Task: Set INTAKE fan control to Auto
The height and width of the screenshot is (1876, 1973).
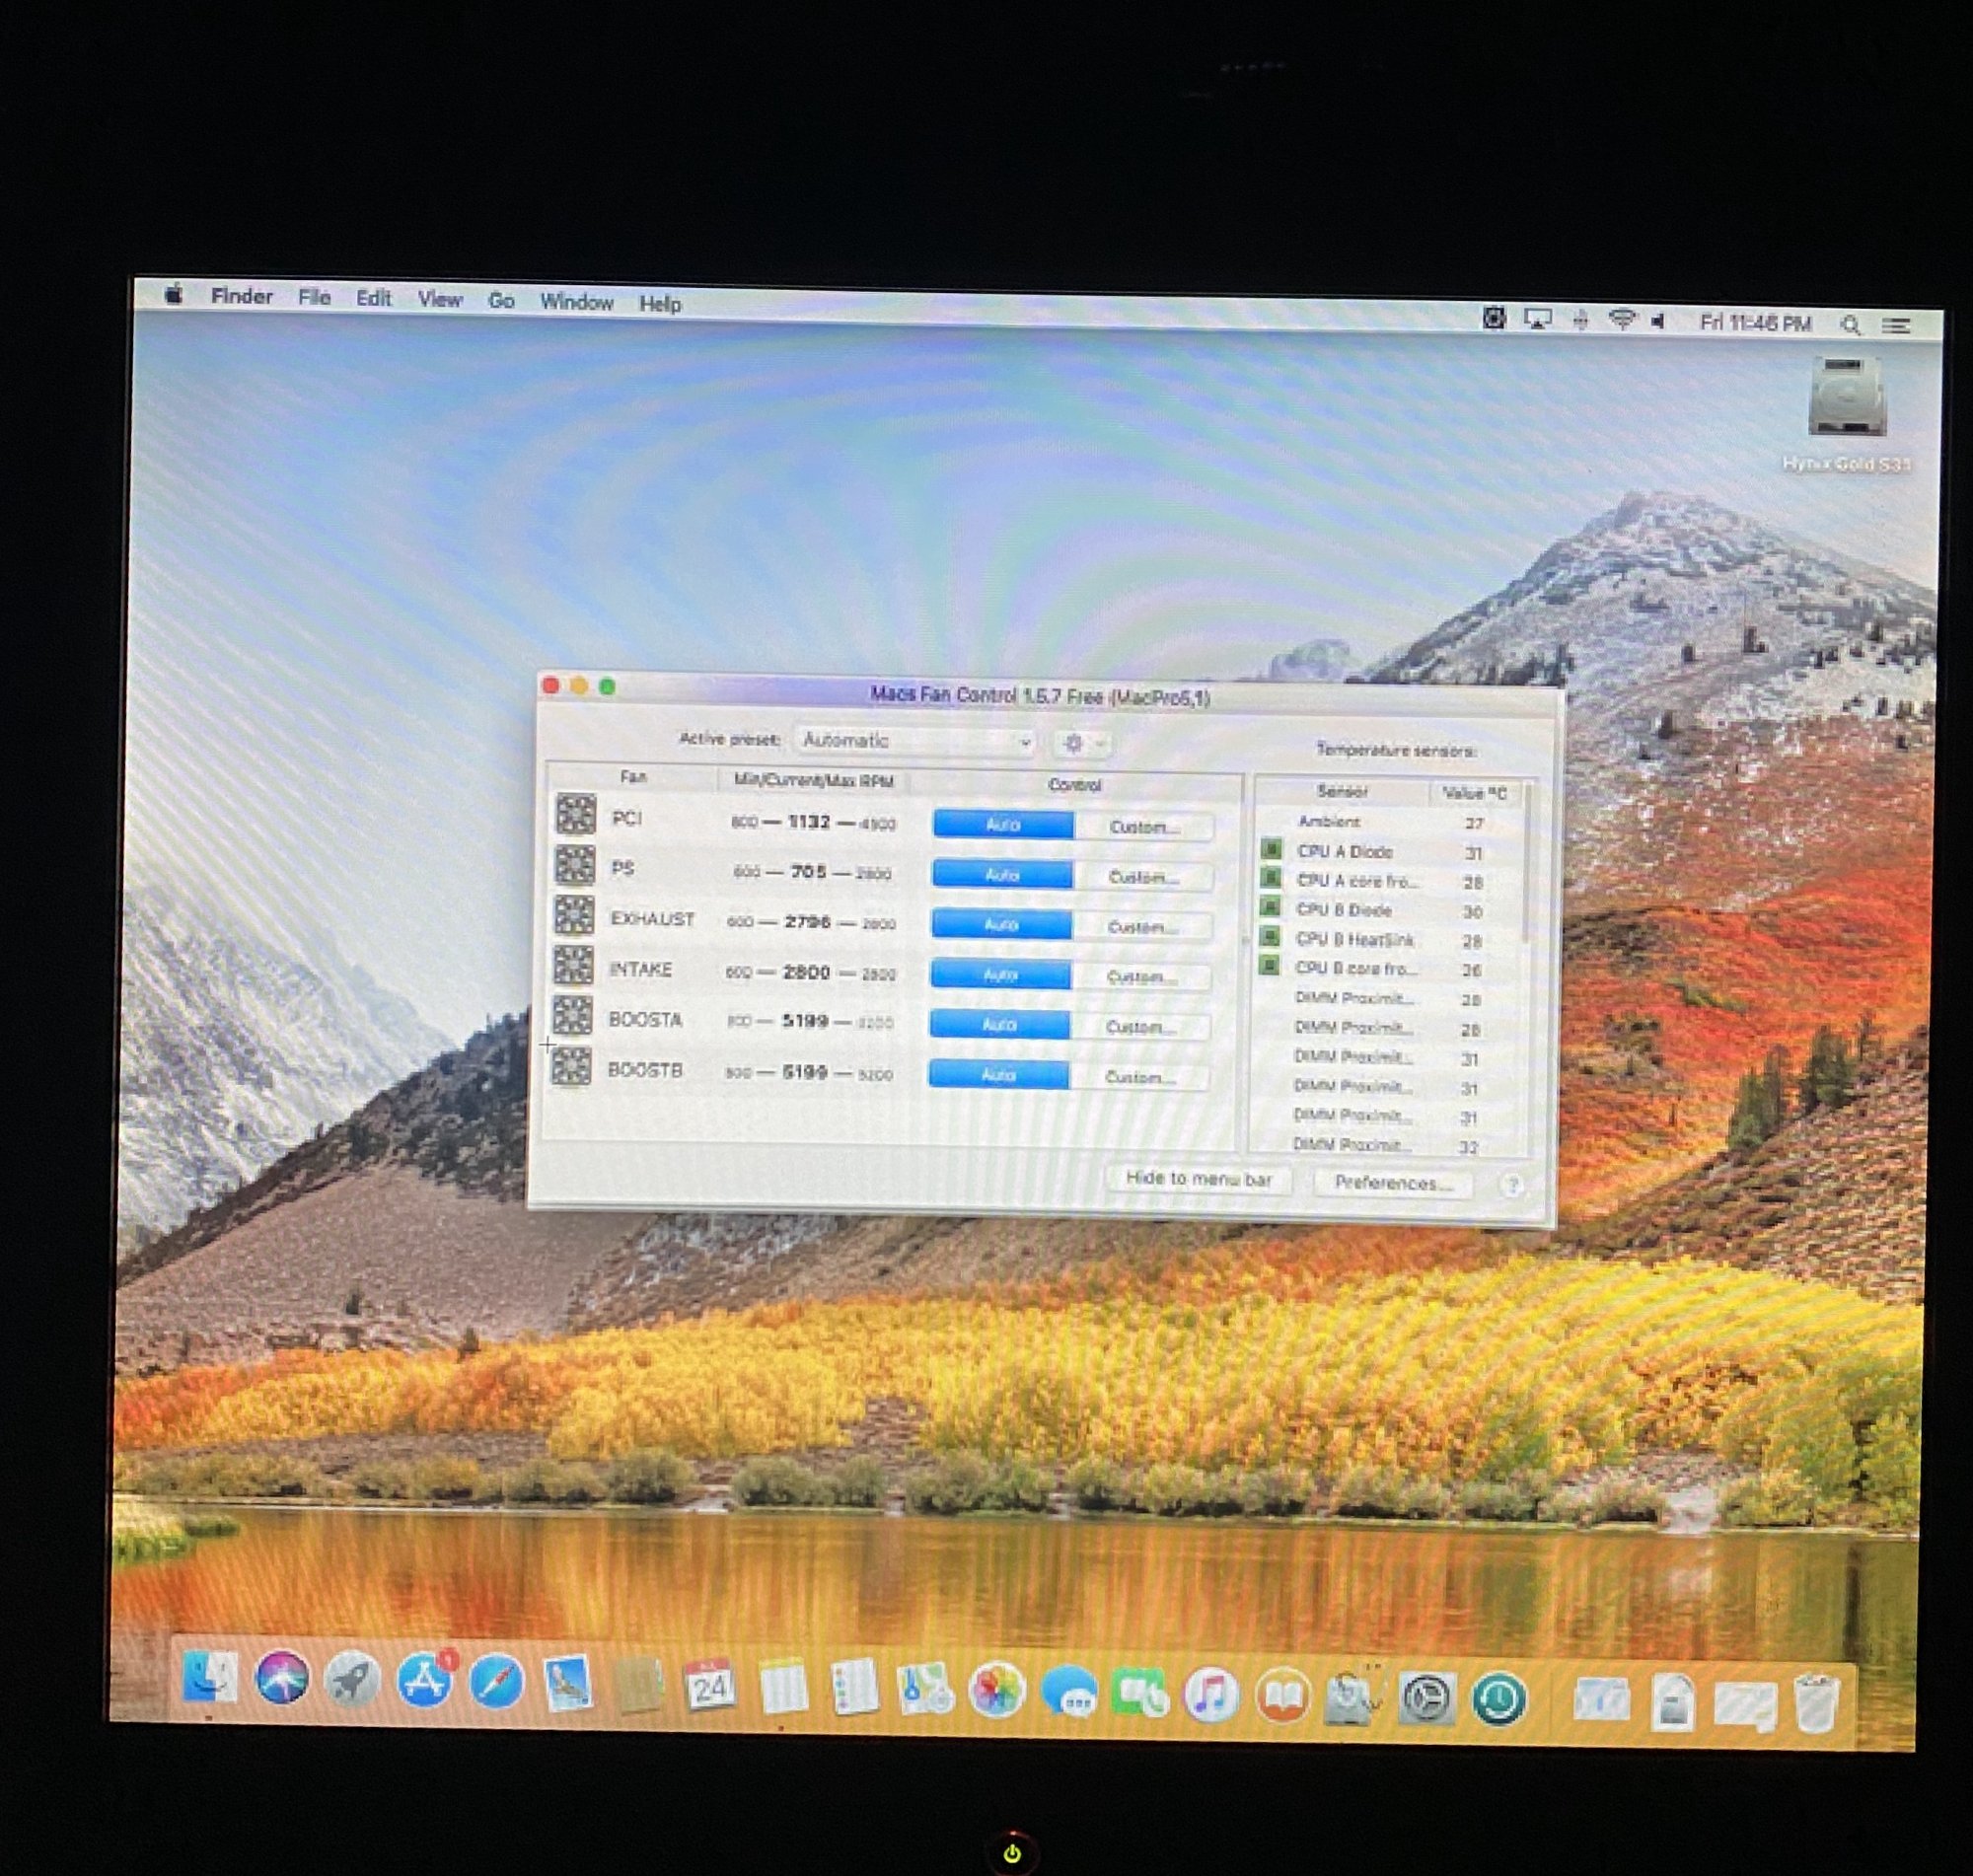Action: pos(1000,974)
